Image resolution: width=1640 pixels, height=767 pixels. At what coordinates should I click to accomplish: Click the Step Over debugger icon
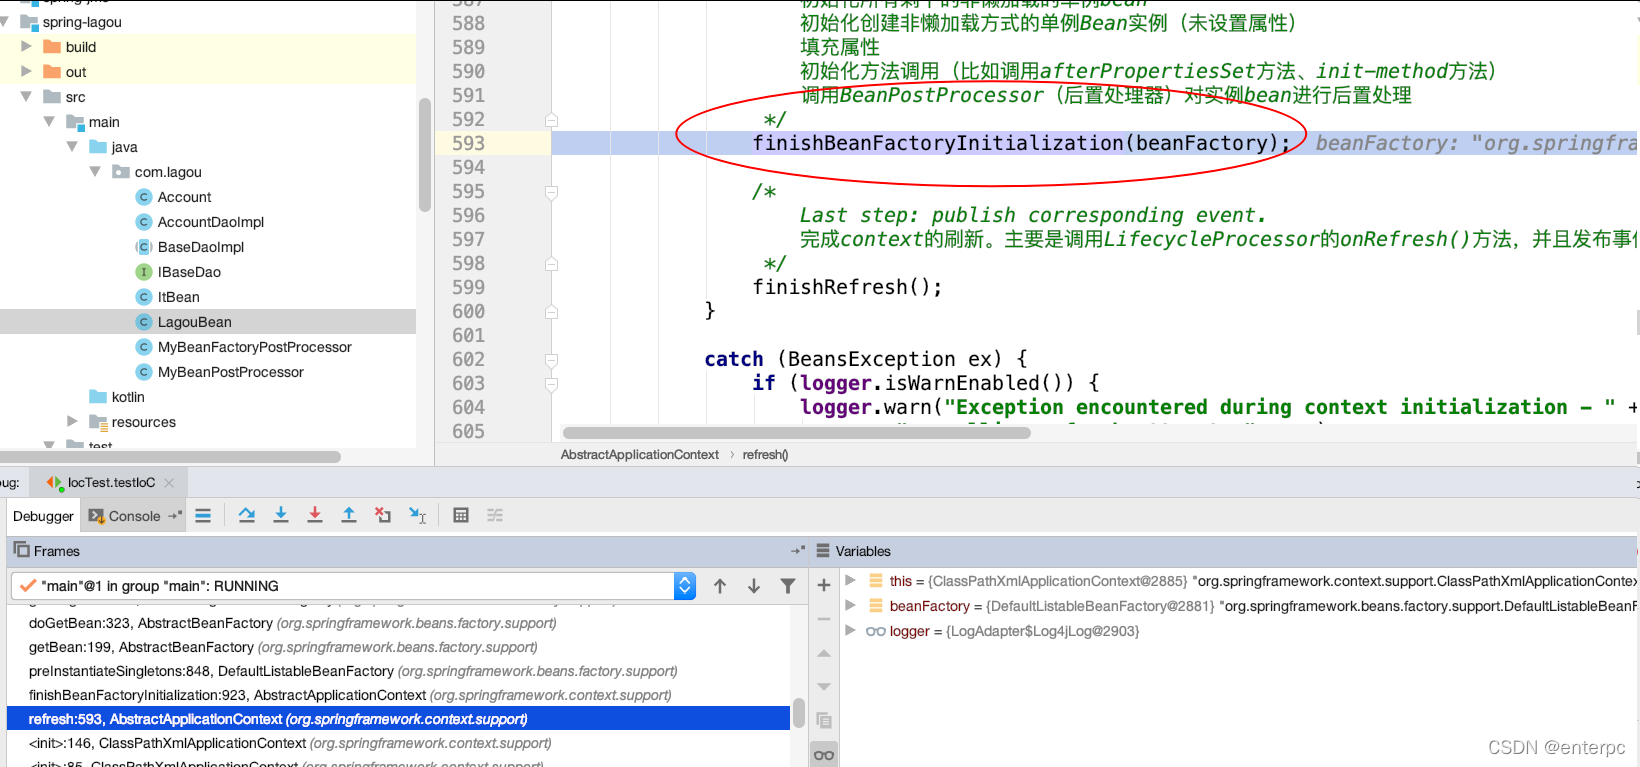(x=247, y=515)
